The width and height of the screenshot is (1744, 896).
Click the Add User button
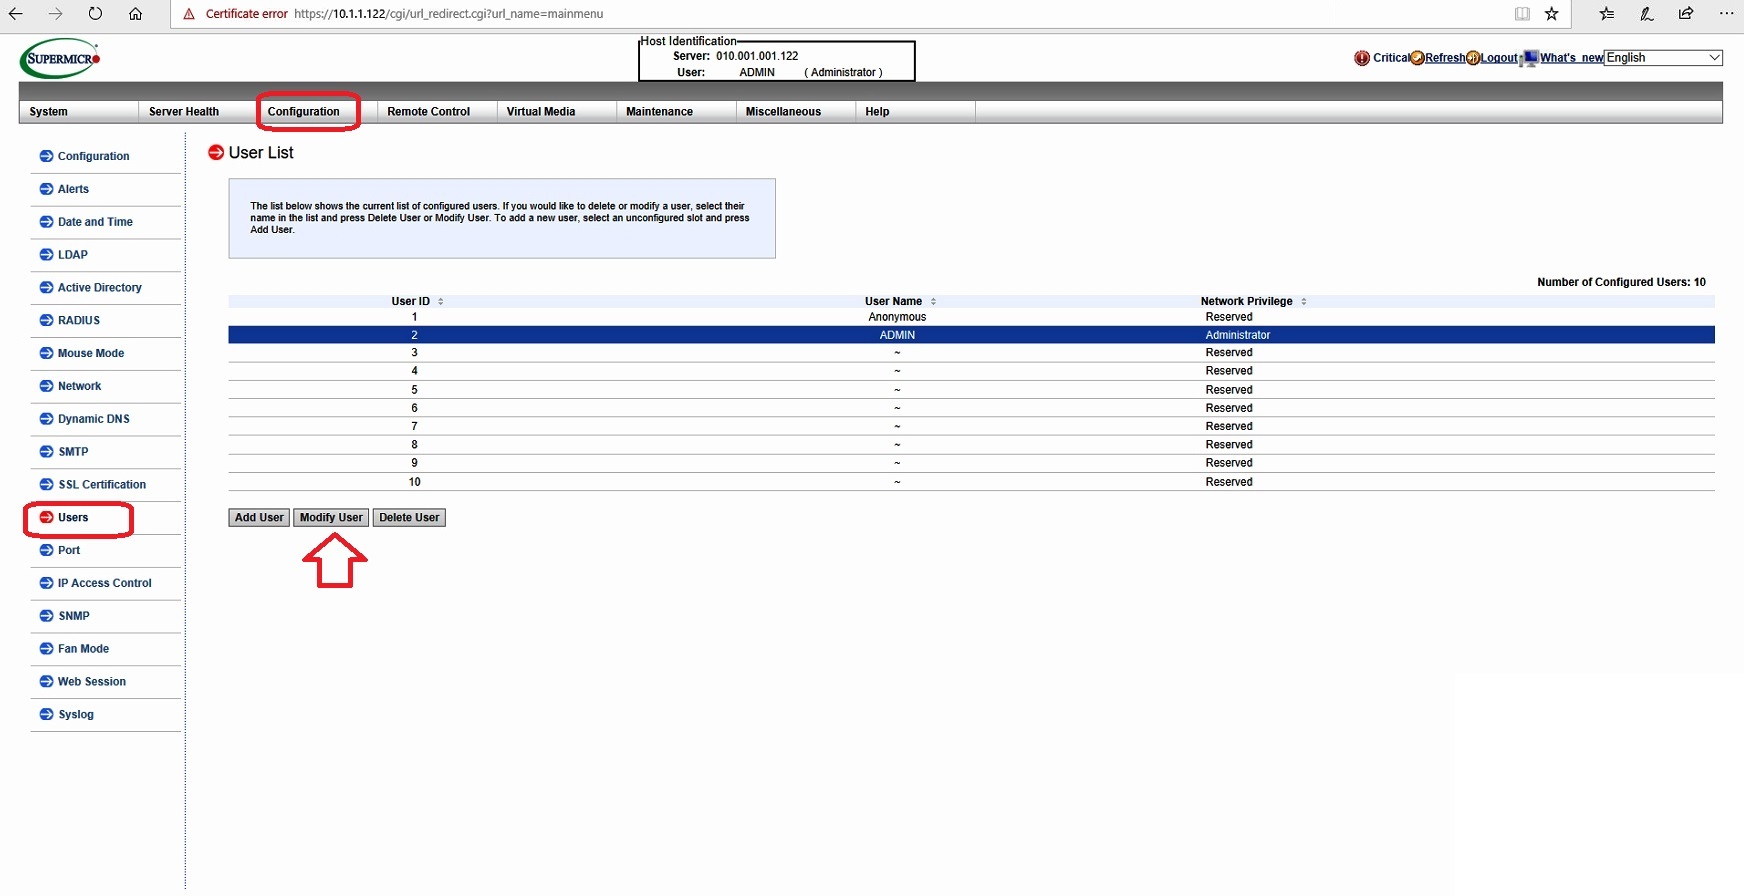[259, 518]
